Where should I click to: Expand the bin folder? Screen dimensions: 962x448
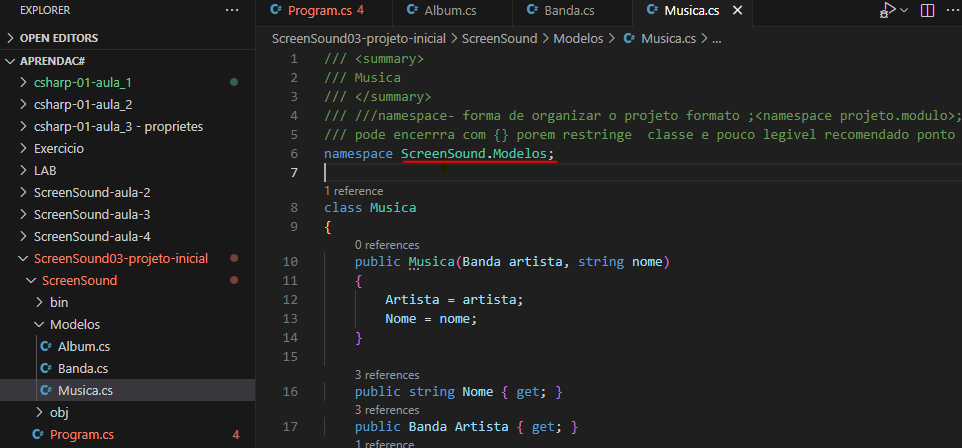pos(58,302)
